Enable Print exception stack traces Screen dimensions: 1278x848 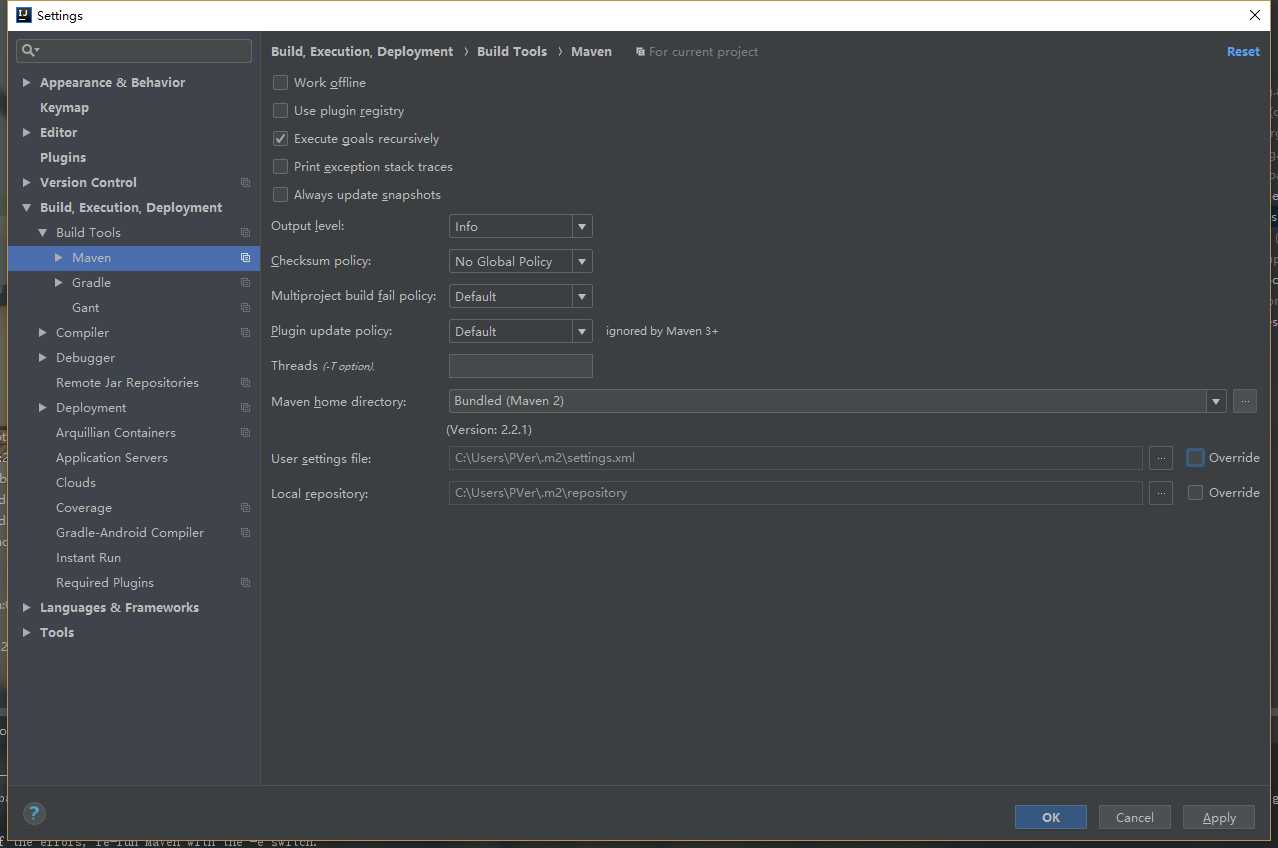(280, 166)
